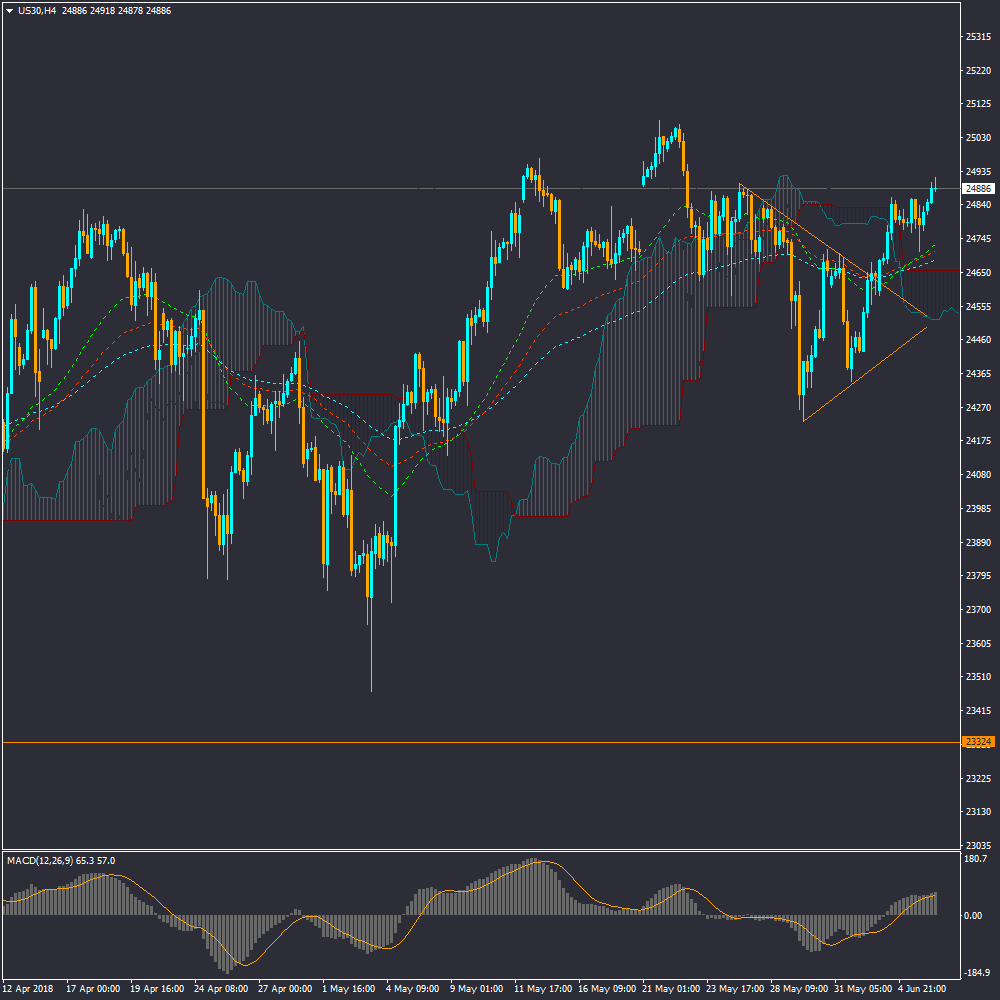Click the 4 May 09:00 time label
The height and width of the screenshot is (1000, 1000).
413,989
